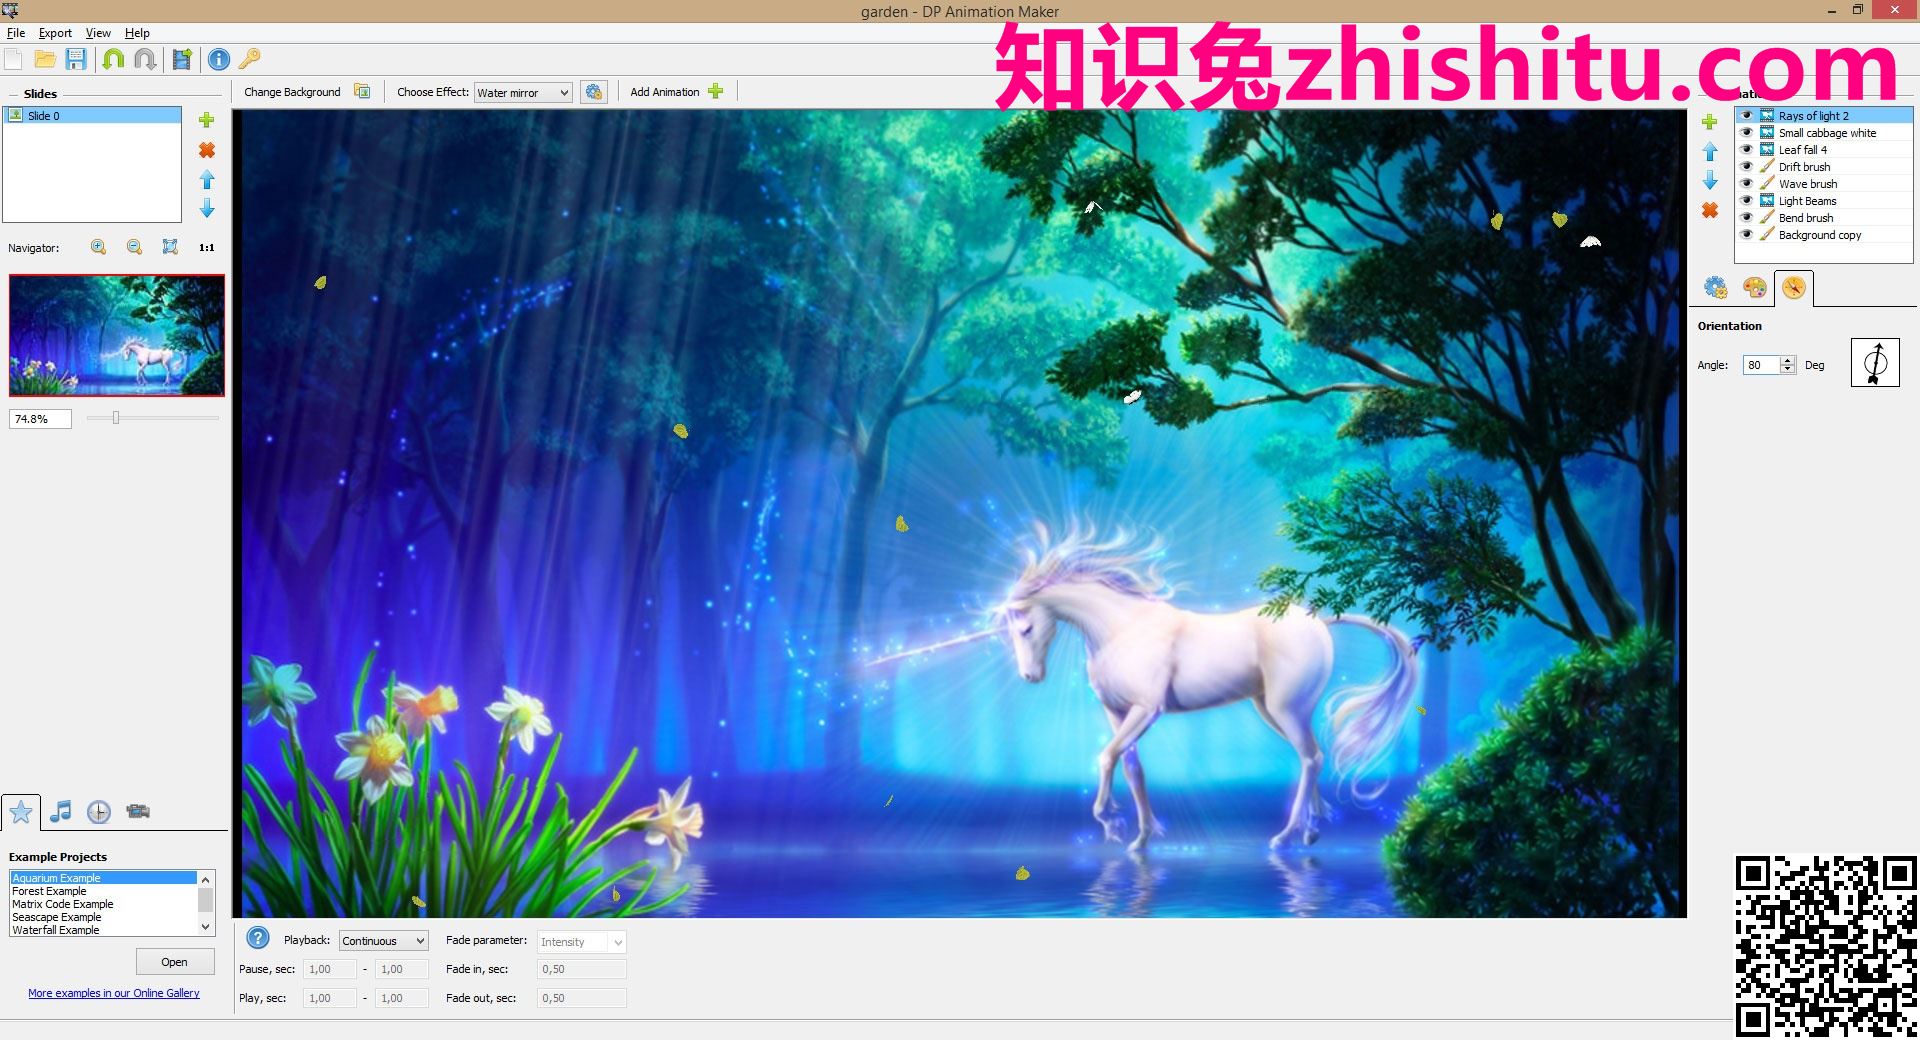Click the Angle input field

coord(1761,365)
